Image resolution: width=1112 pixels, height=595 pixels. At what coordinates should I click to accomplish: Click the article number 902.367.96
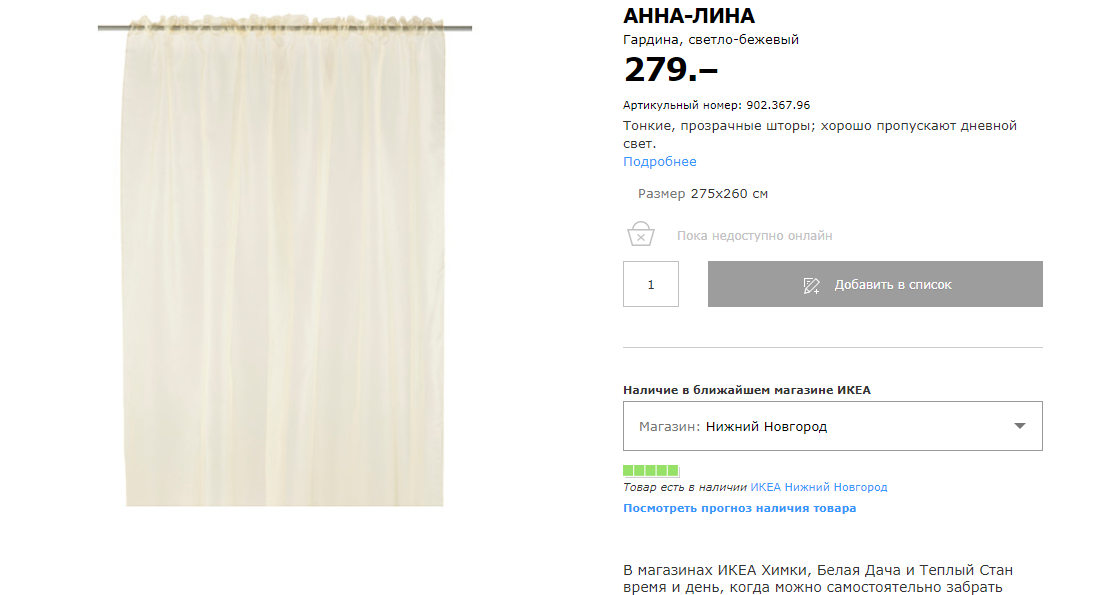pos(778,105)
